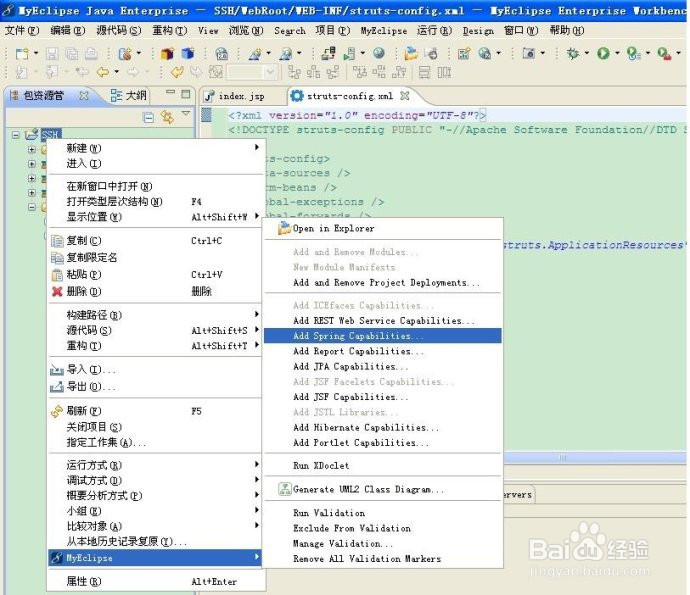Screen dimensions: 690x595
Task: Open the Debug button dropdown arrow
Action: [x=587, y=53]
